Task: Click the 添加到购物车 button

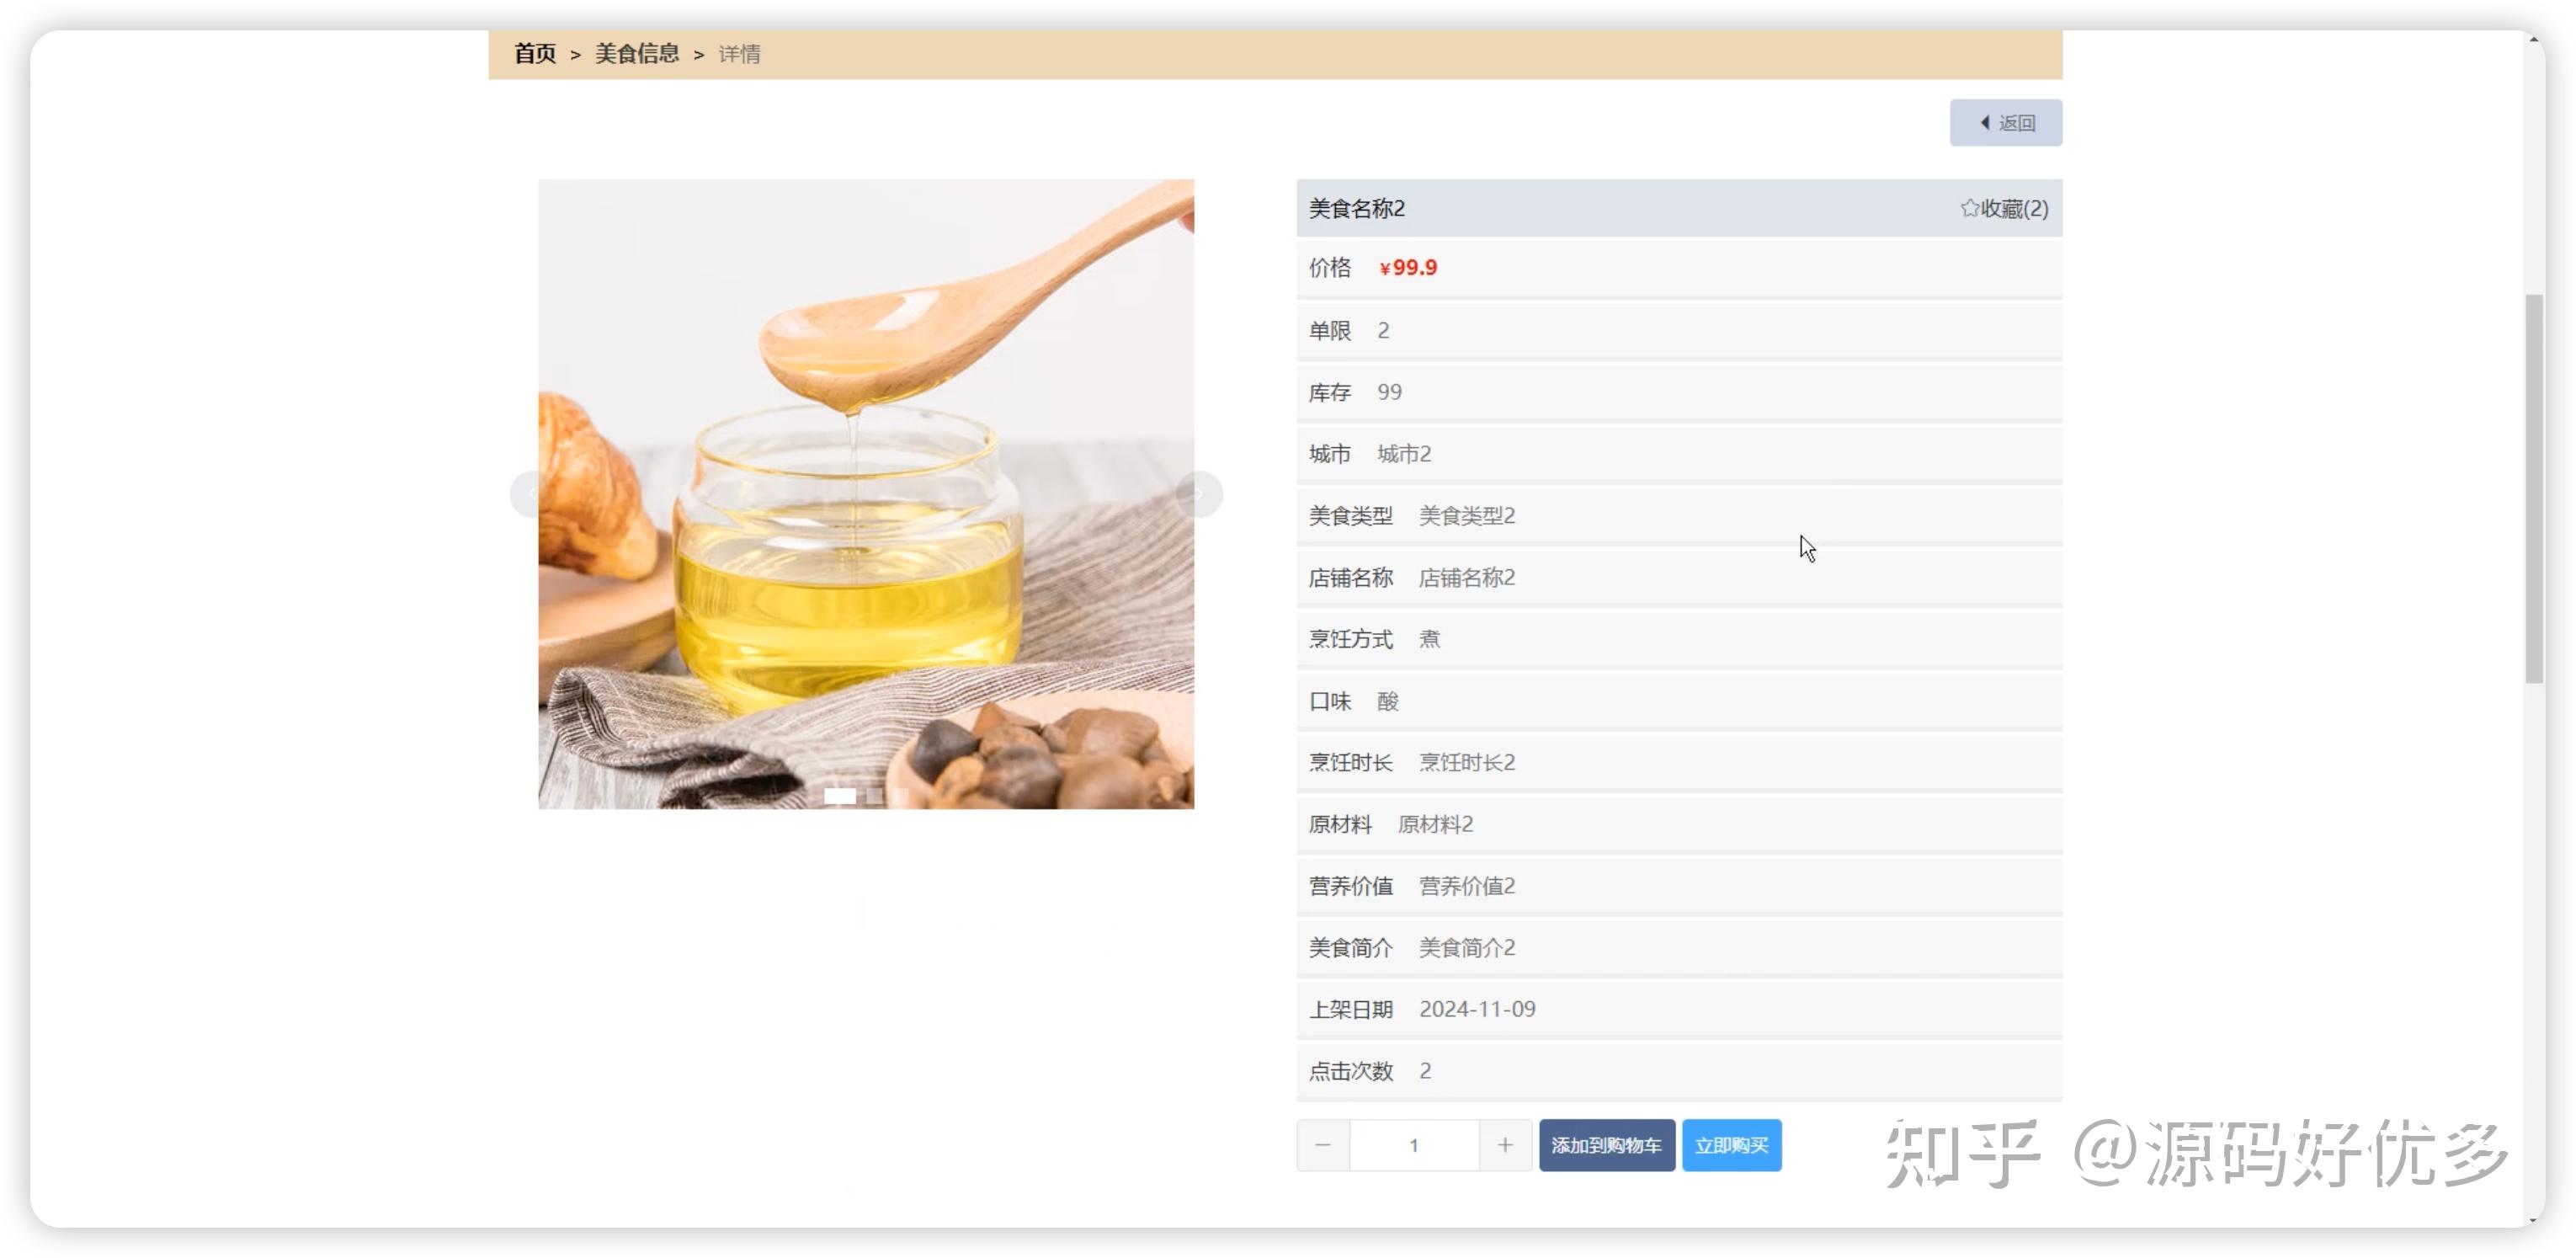Action: [1607, 1145]
